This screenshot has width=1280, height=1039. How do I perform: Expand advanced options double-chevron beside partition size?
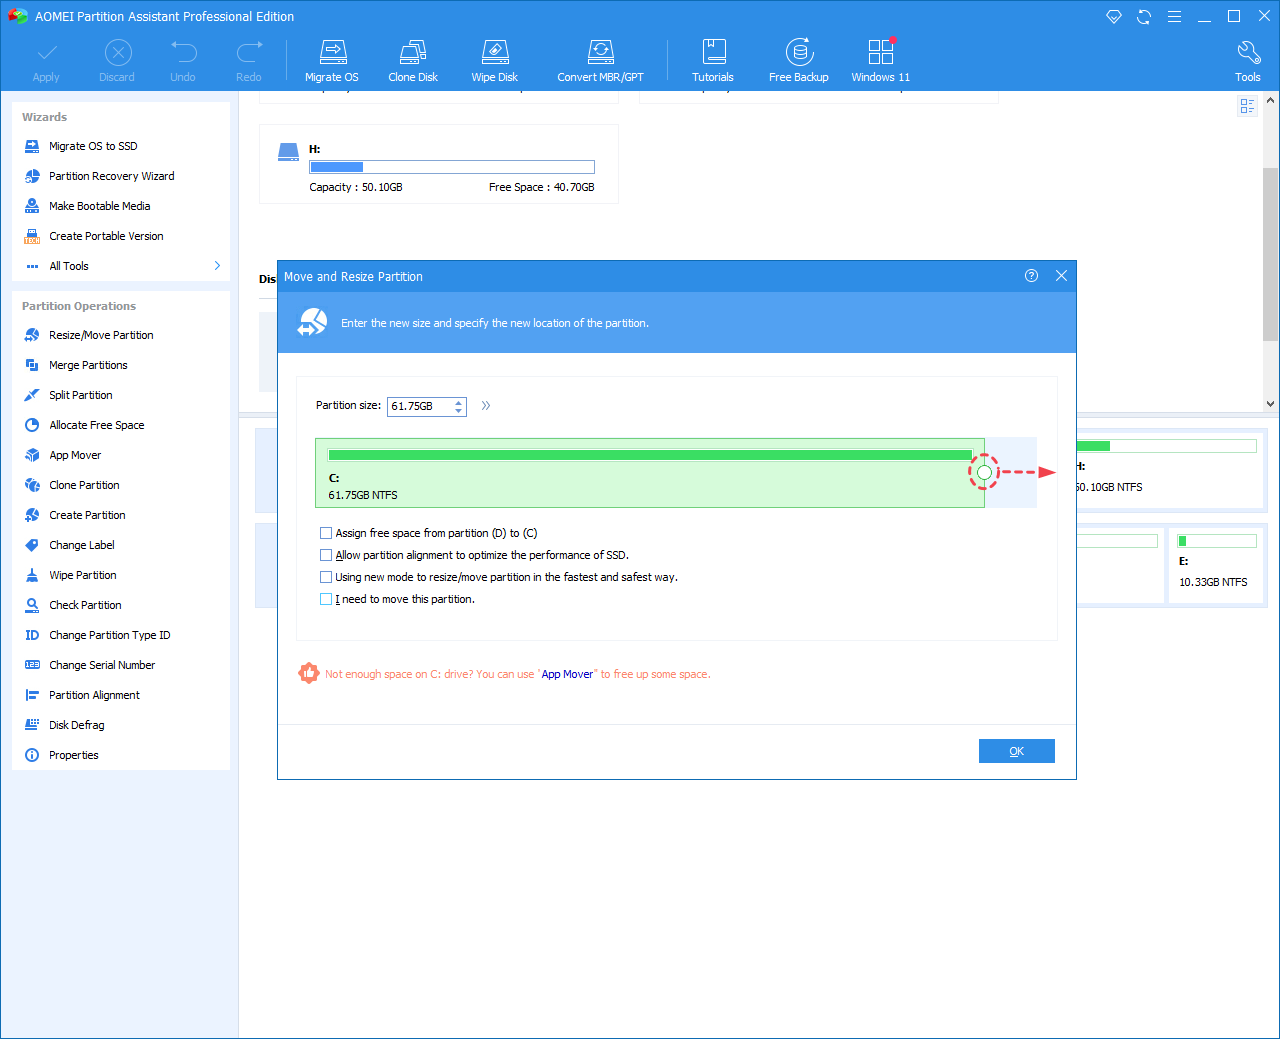(486, 405)
